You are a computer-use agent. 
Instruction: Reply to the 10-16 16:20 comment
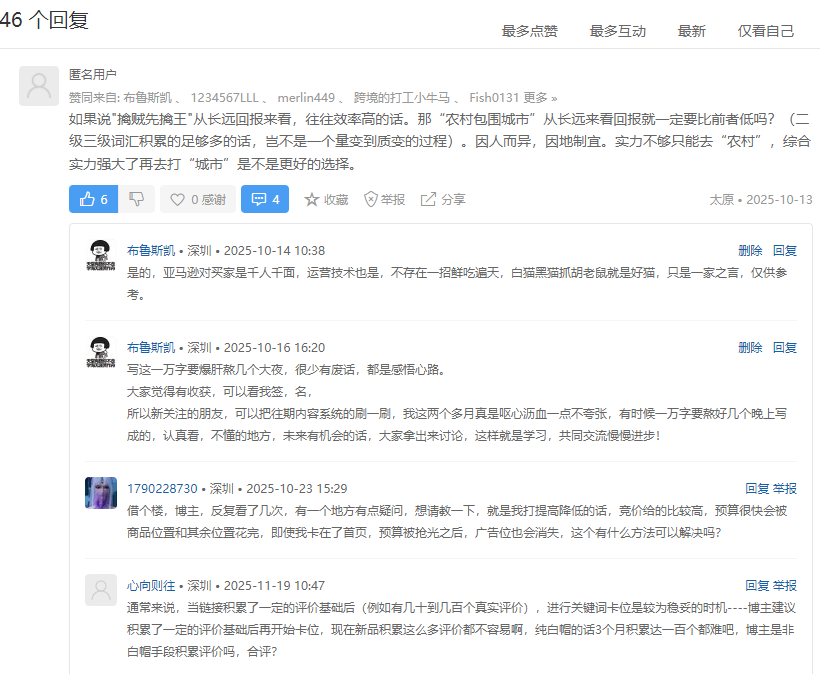(x=785, y=347)
